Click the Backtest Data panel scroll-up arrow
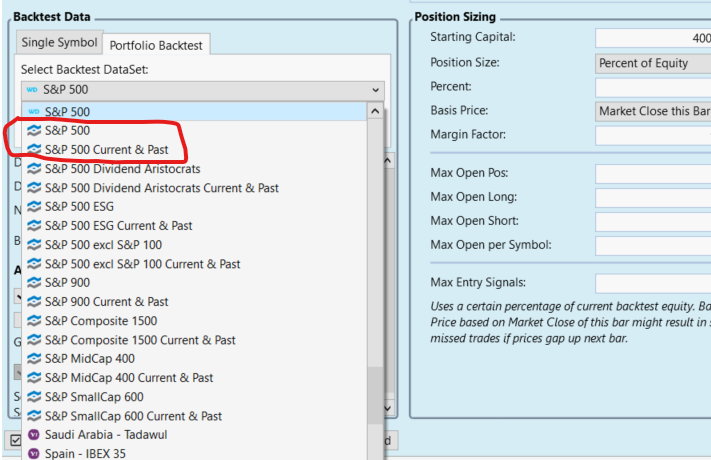Image resolution: width=711 pixels, height=460 pixels. [x=388, y=161]
